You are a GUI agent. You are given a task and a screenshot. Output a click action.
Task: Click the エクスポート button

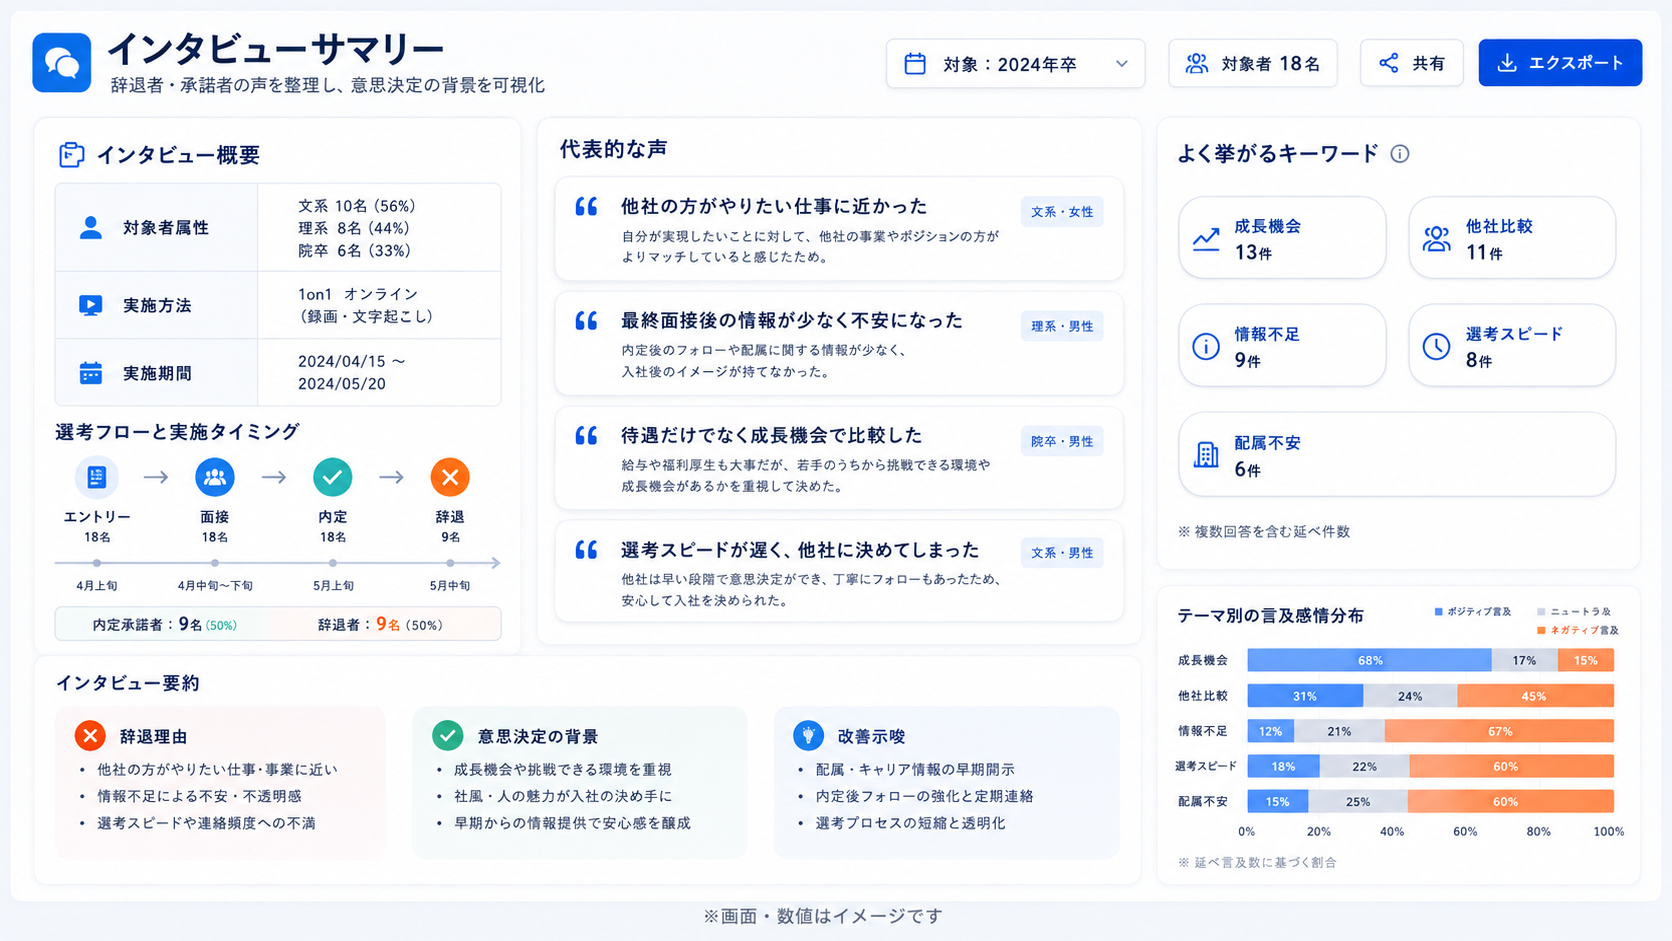point(1560,63)
